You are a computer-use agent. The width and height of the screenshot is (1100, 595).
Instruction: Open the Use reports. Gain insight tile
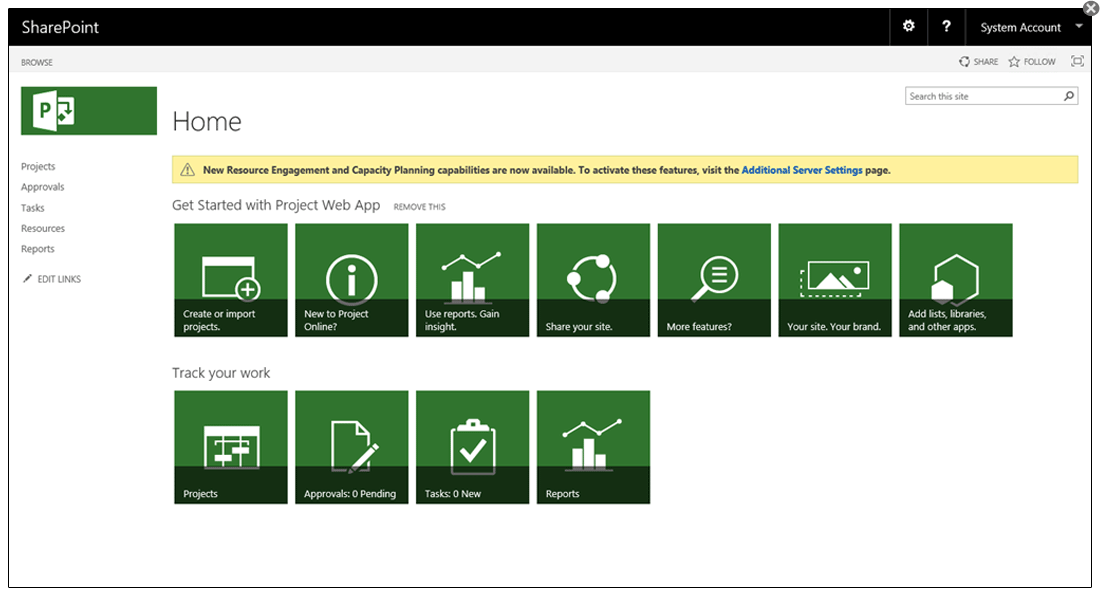pyautogui.click(x=472, y=280)
